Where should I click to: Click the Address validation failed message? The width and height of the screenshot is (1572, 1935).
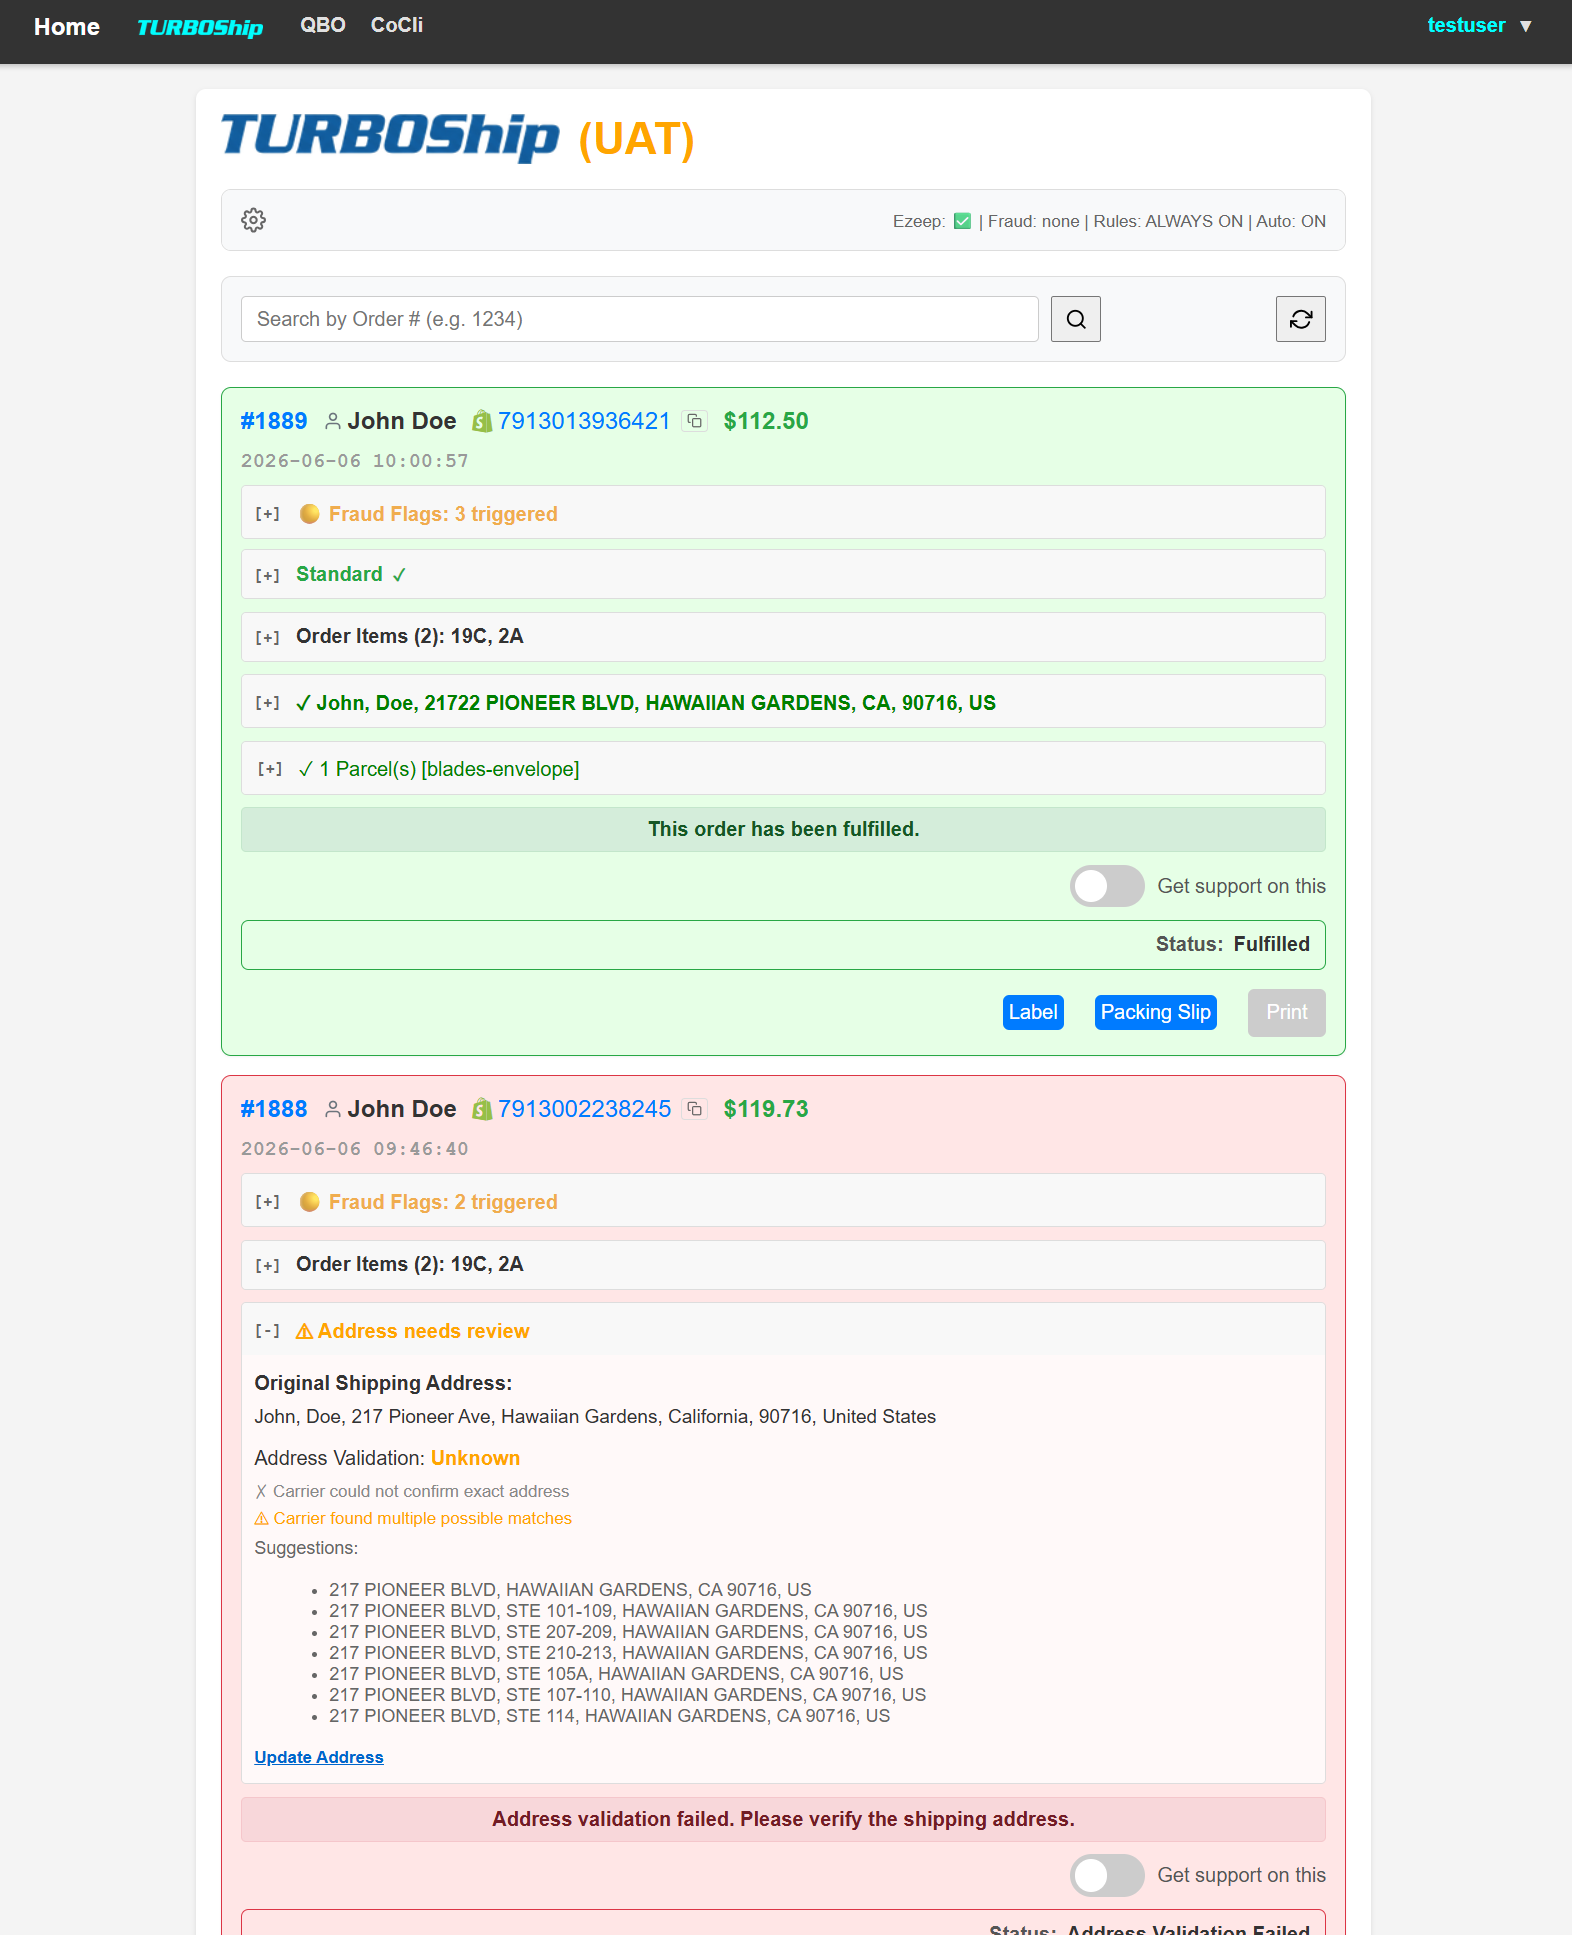tap(783, 1819)
